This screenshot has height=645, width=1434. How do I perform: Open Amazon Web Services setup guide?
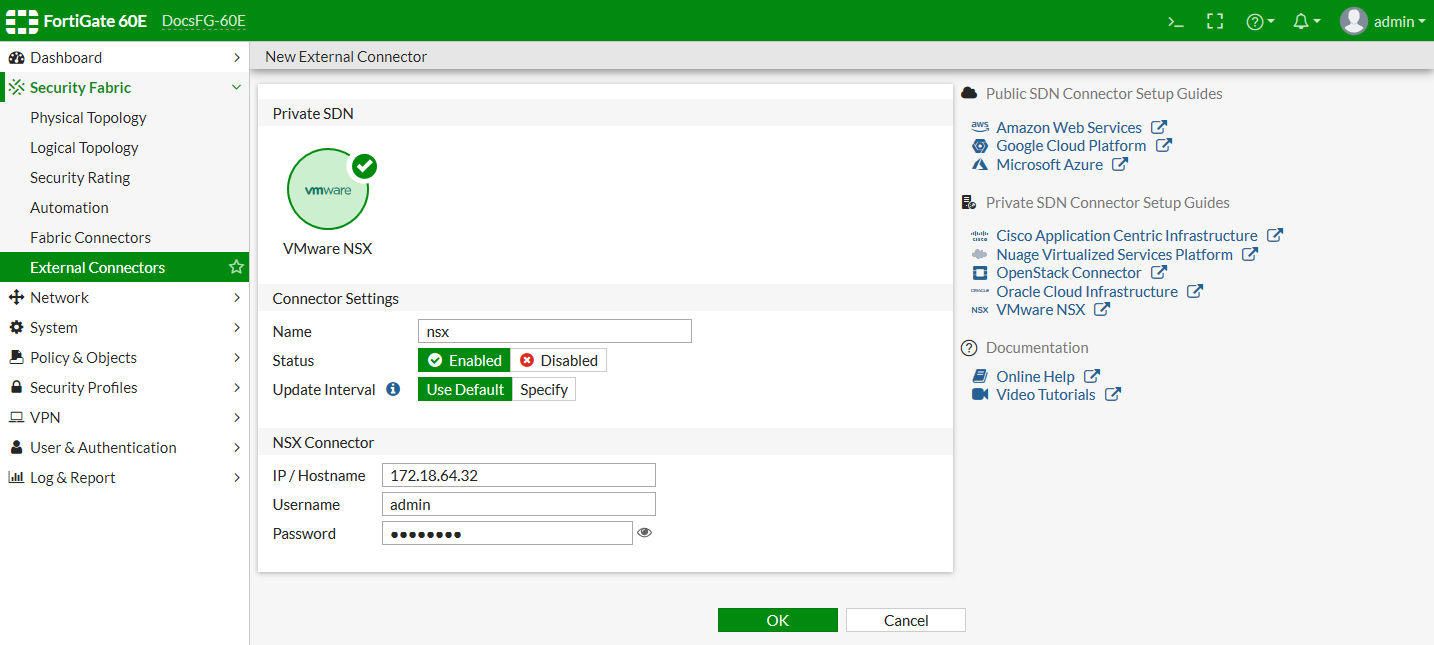1069,127
